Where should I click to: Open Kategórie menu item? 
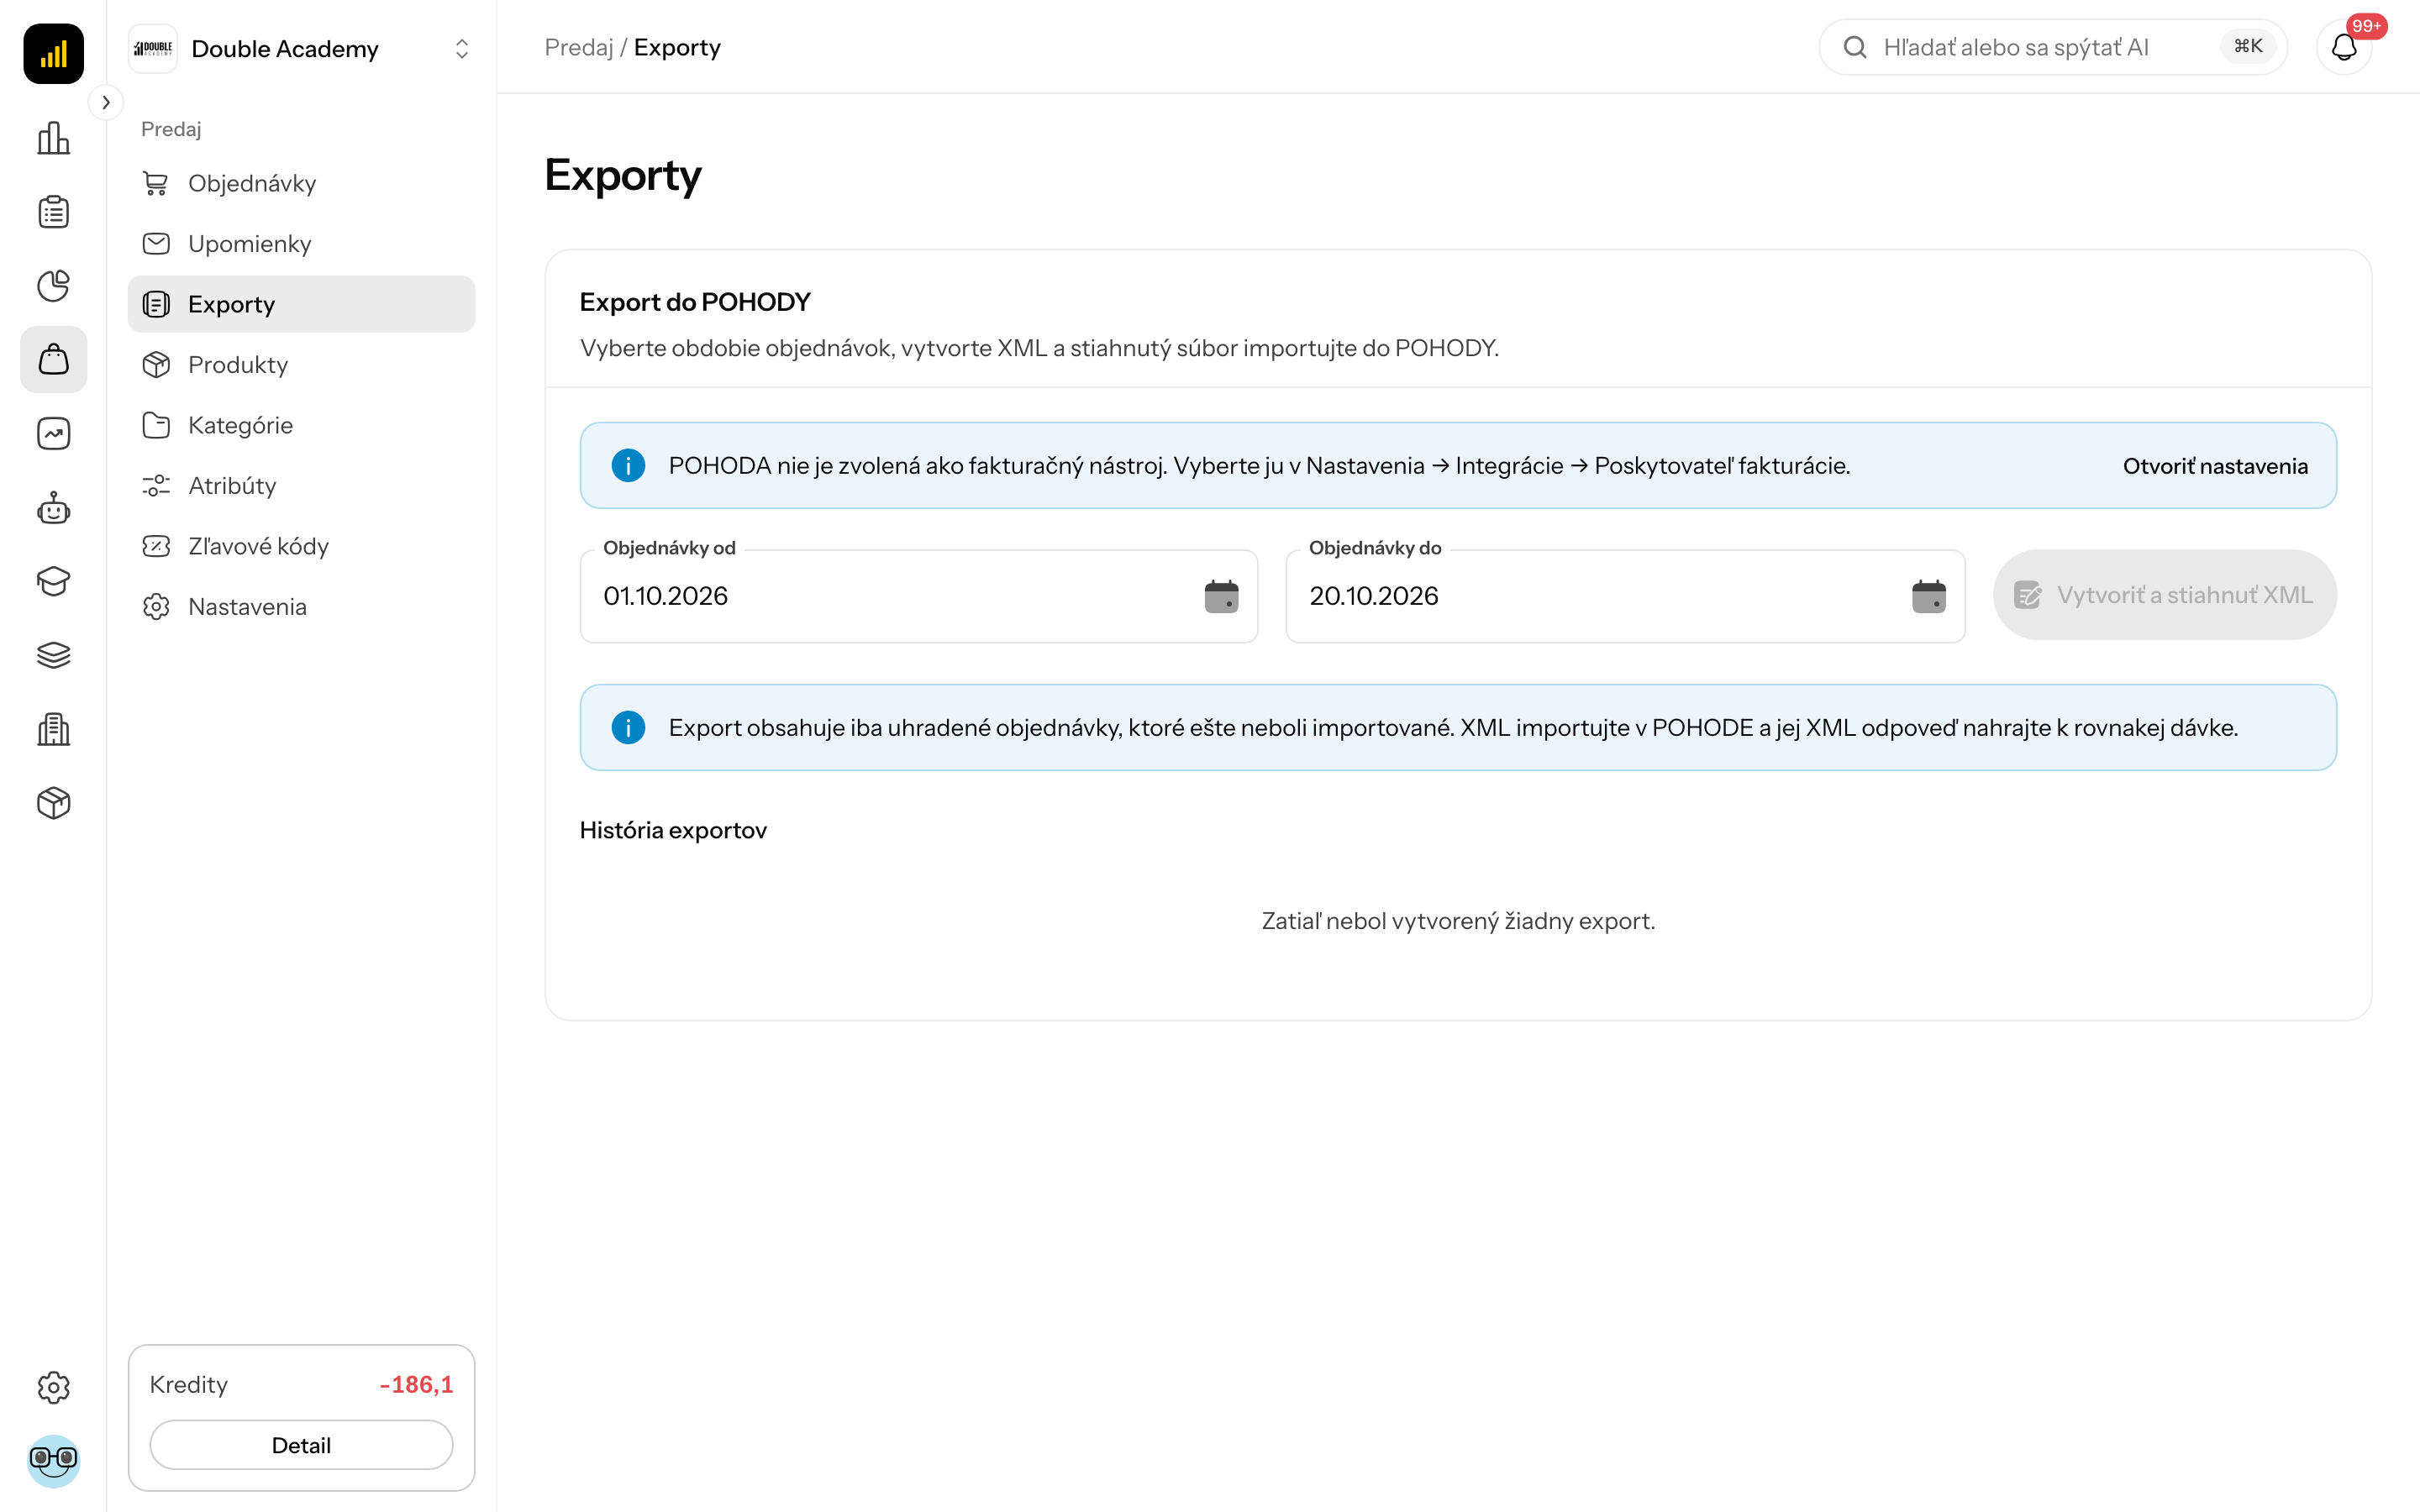301,425
